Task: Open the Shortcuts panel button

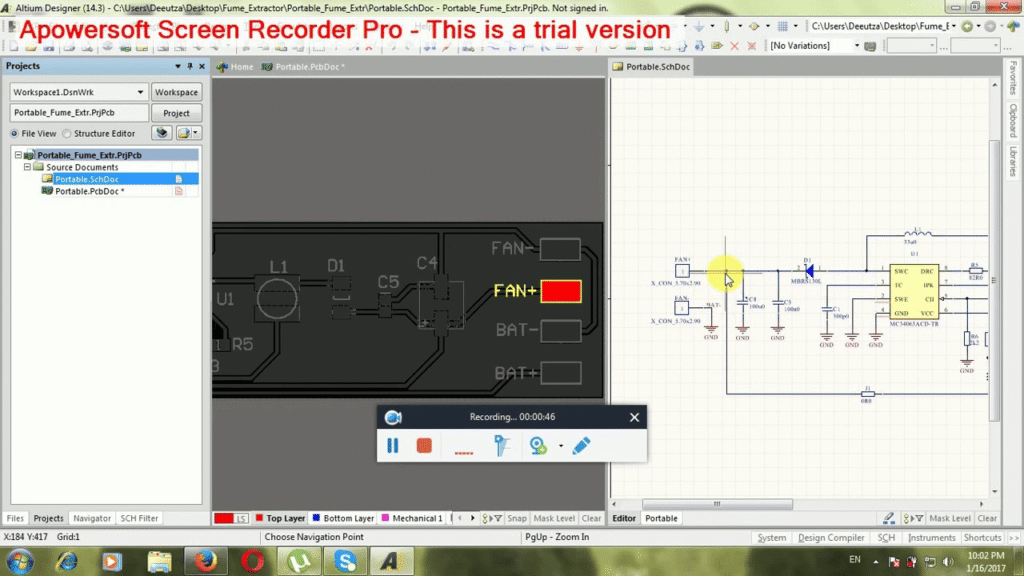Action: pos(982,537)
